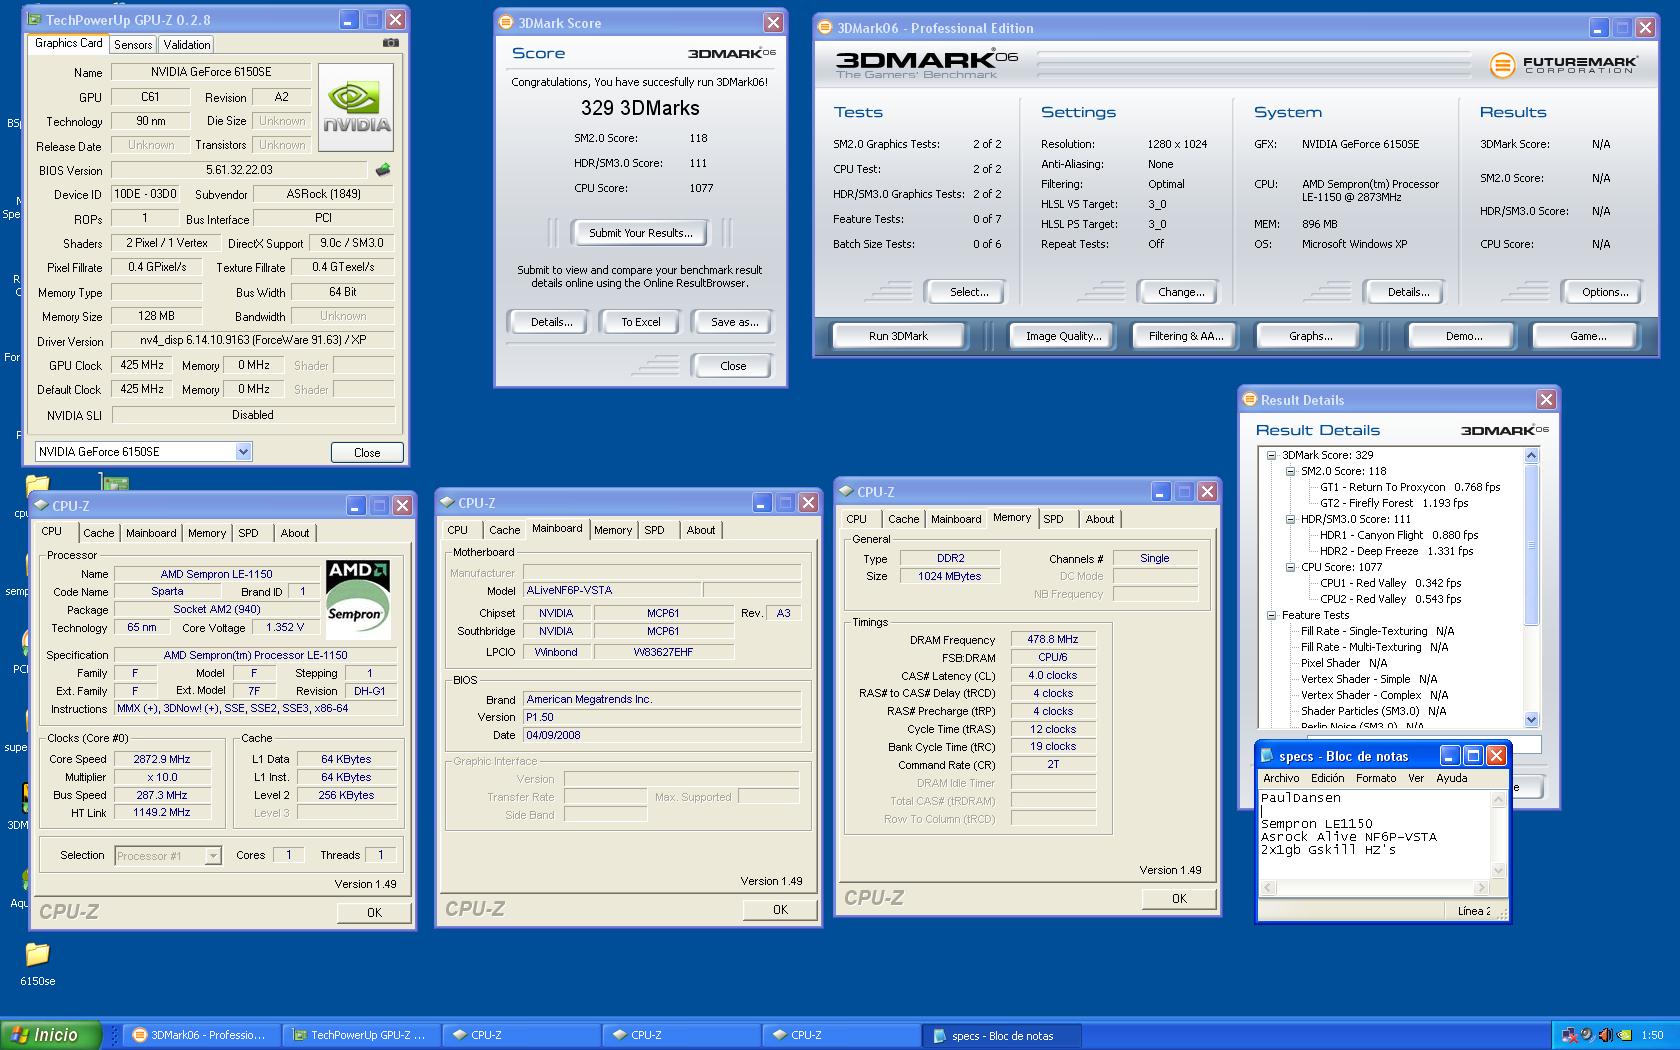Click the BIOS Version 5.61.32.22.03 field

pyautogui.click(x=239, y=170)
